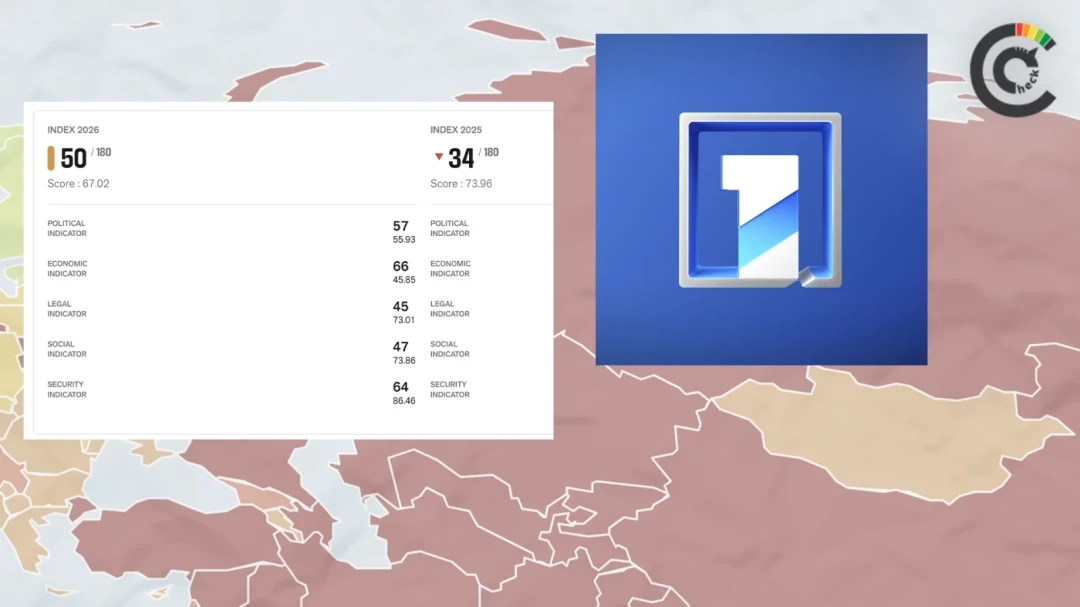The width and height of the screenshot is (1080, 607).
Task: Click 2026 Economic Indicator label
Action: tap(68, 269)
